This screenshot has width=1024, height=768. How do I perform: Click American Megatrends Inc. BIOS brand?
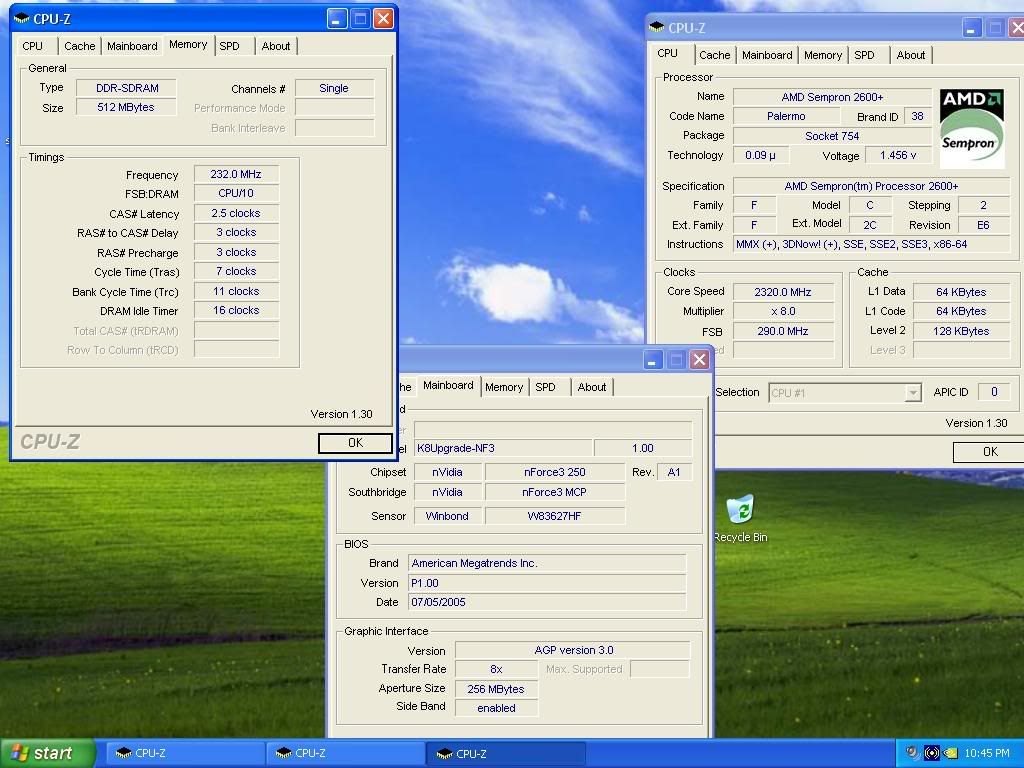coord(547,563)
